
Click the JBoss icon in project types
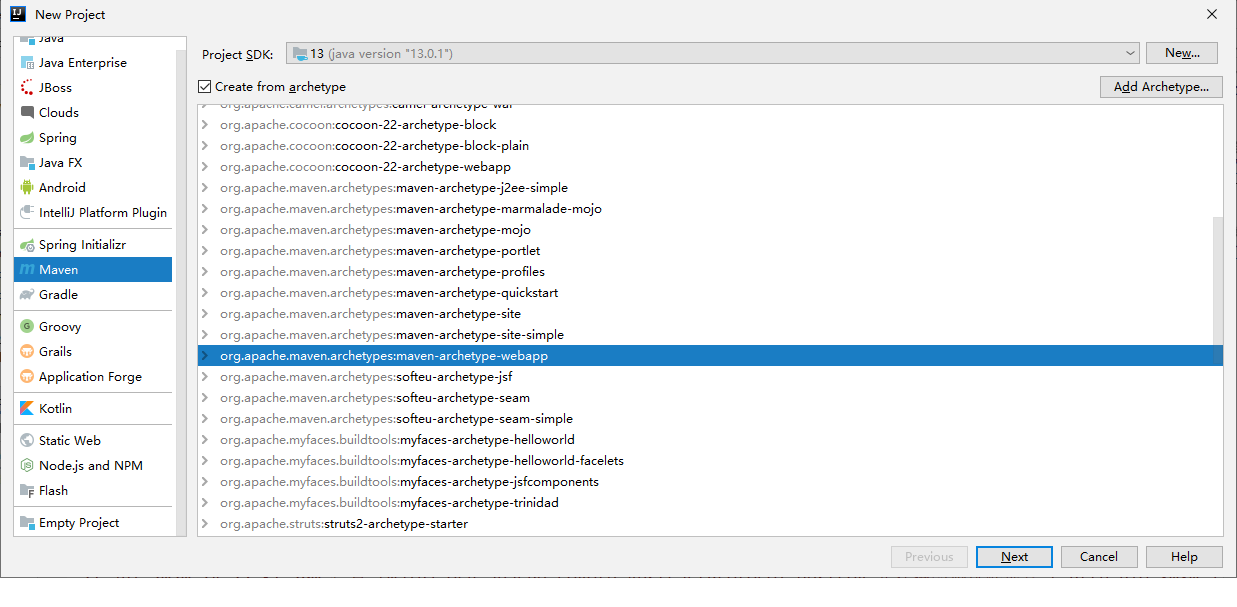click(x=27, y=88)
